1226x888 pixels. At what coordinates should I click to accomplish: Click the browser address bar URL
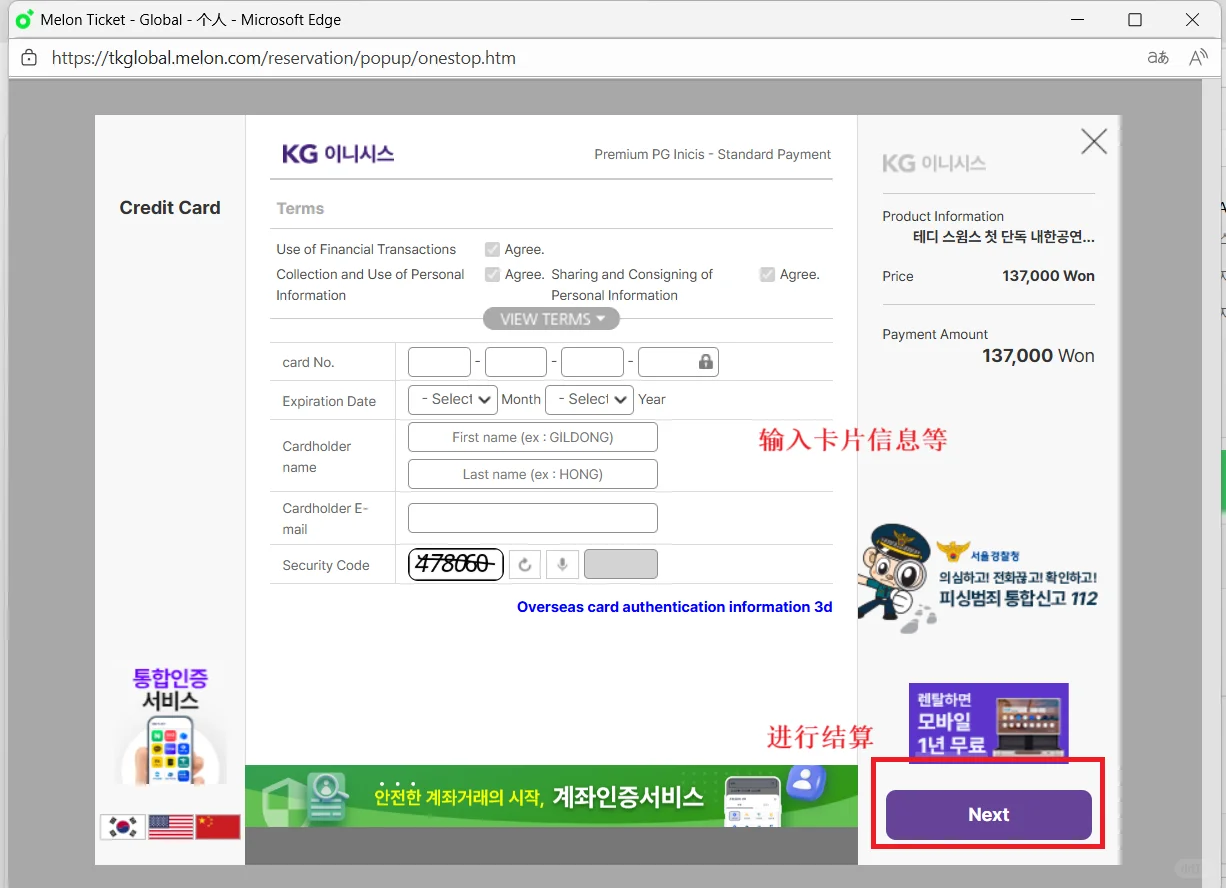click(284, 58)
